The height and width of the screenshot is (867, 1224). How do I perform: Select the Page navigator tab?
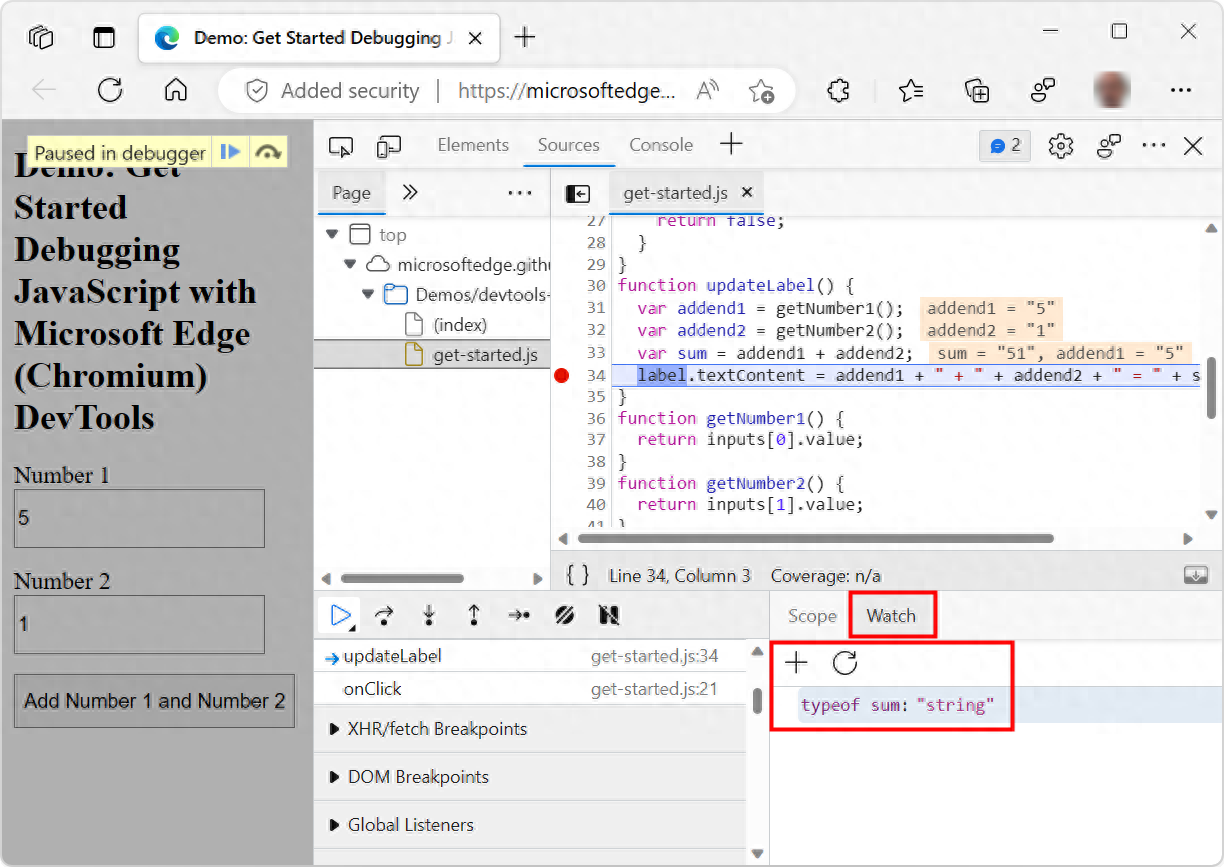point(352,193)
